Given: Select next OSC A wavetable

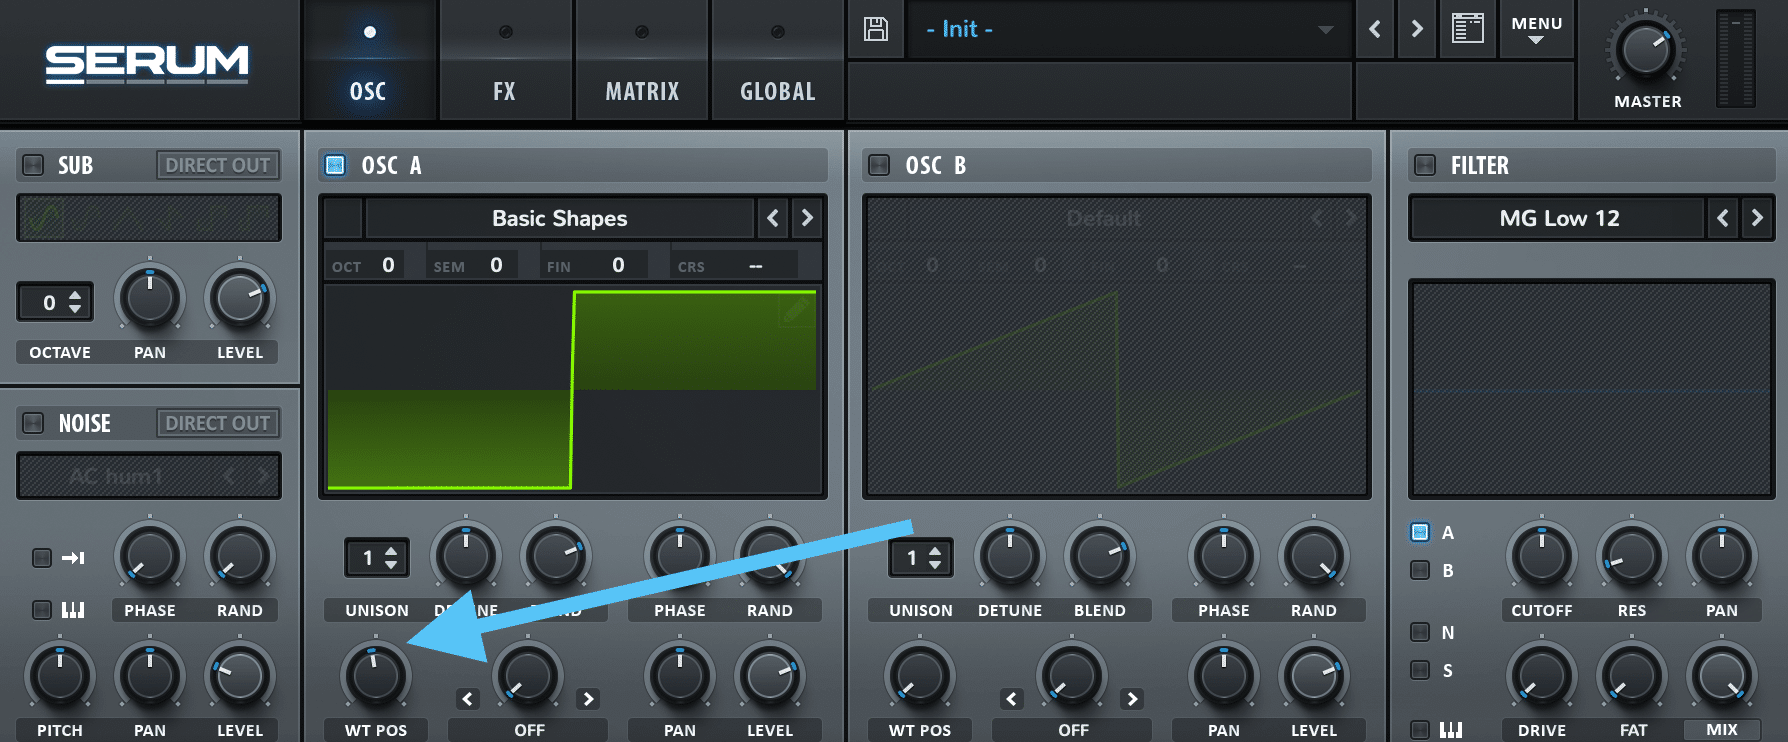Looking at the screenshot, I should [807, 218].
